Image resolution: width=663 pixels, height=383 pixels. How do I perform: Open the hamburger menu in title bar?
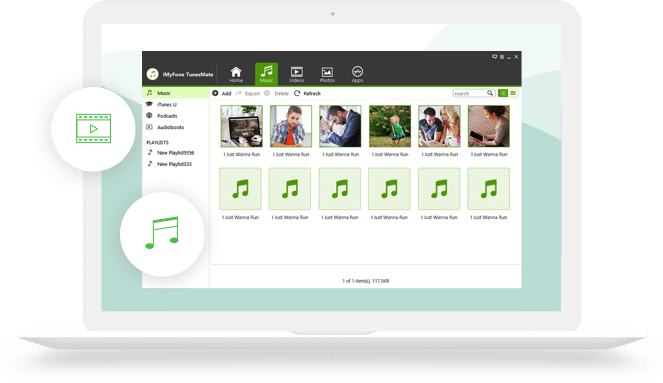502,57
